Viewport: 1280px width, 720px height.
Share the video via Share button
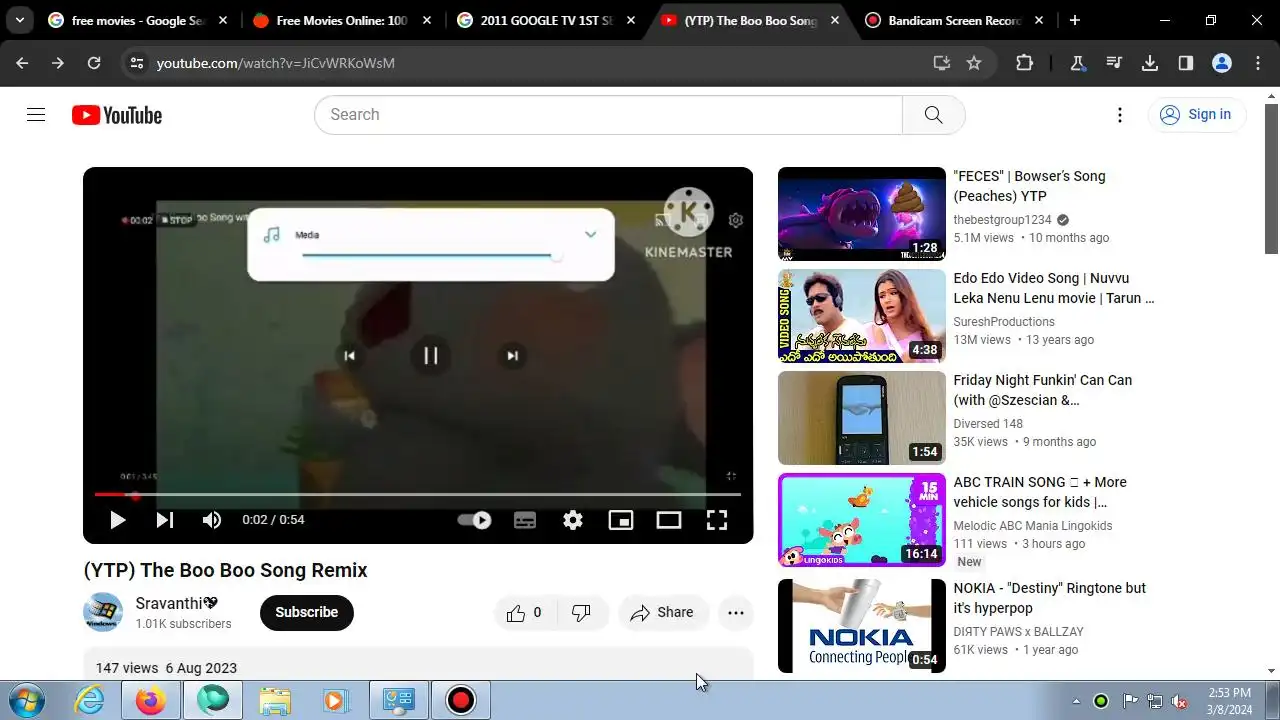pyautogui.click(x=662, y=613)
